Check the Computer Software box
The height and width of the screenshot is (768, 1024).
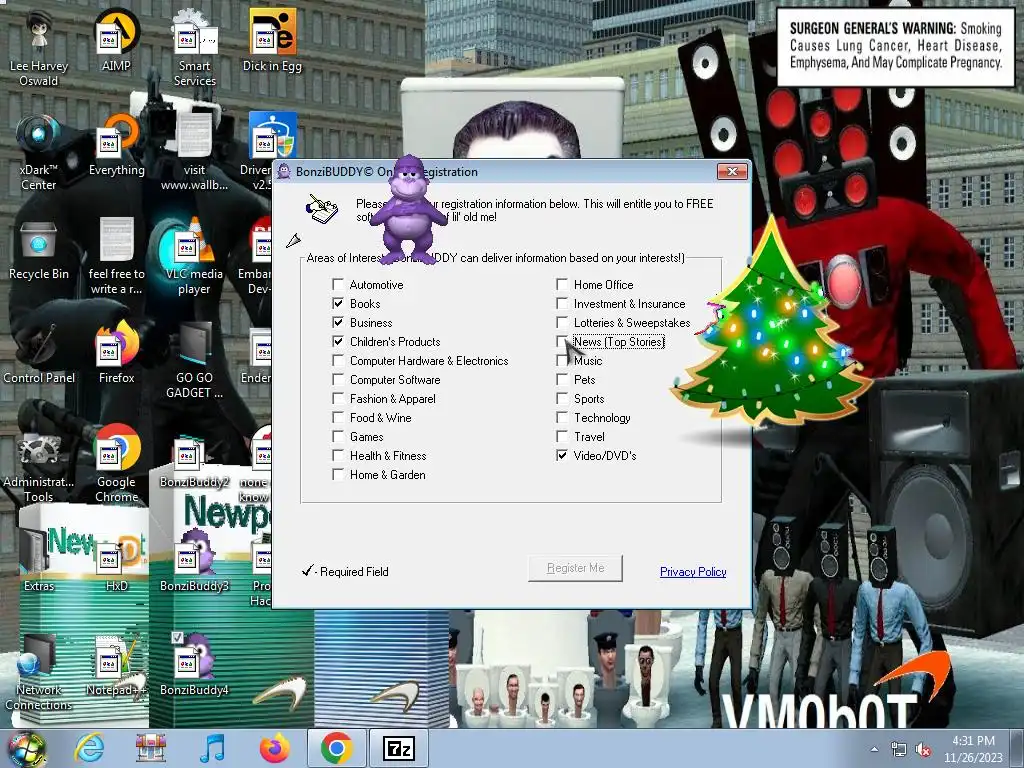[338, 379]
